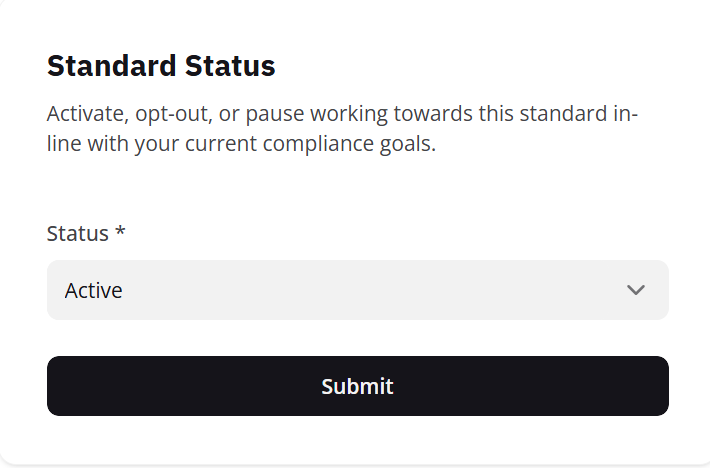The height and width of the screenshot is (468, 710).
Task: Click the Standard Status heading
Action: point(161,66)
